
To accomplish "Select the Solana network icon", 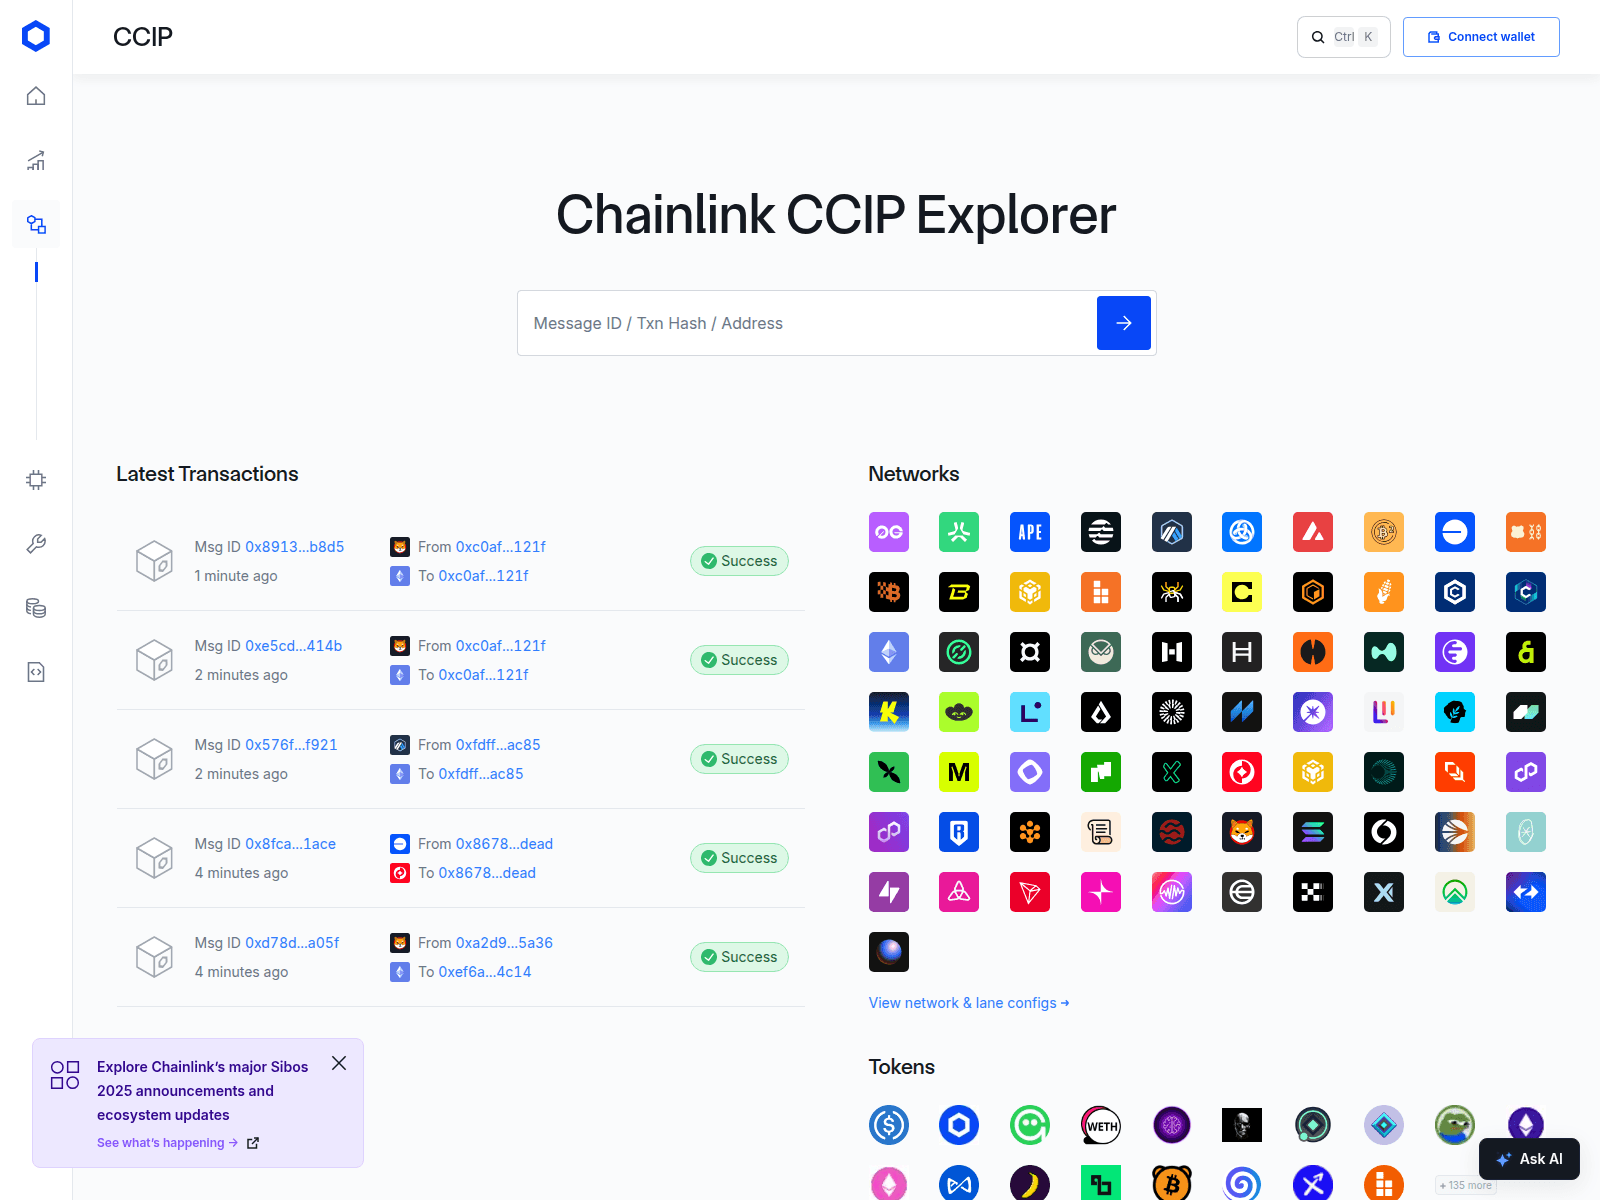I will pos(1313,832).
